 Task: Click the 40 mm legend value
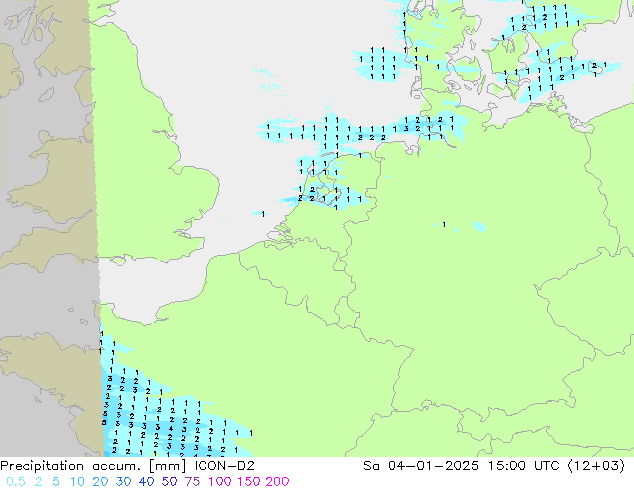pos(146,482)
